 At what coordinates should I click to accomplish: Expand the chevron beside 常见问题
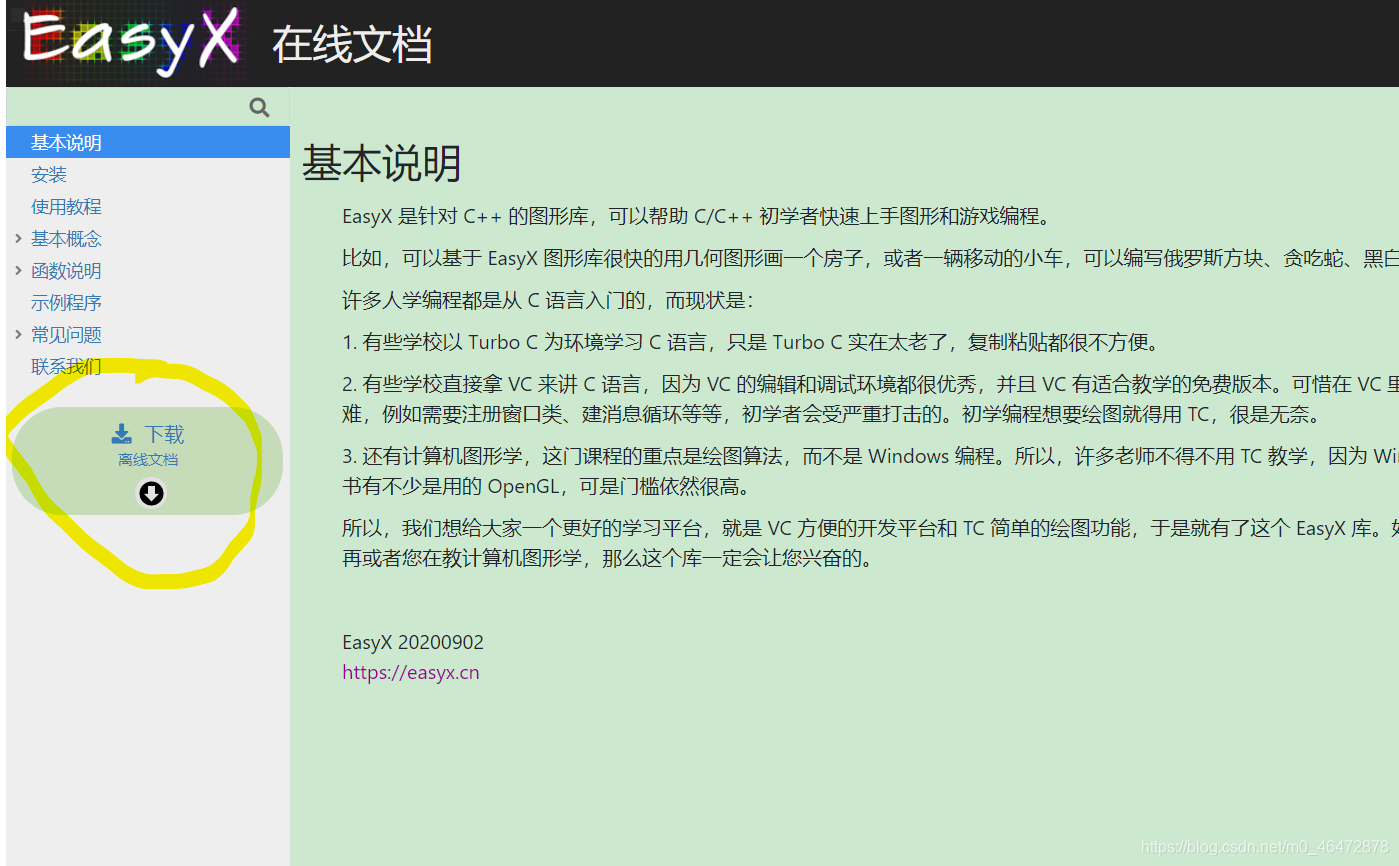click(x=18, y=334)
